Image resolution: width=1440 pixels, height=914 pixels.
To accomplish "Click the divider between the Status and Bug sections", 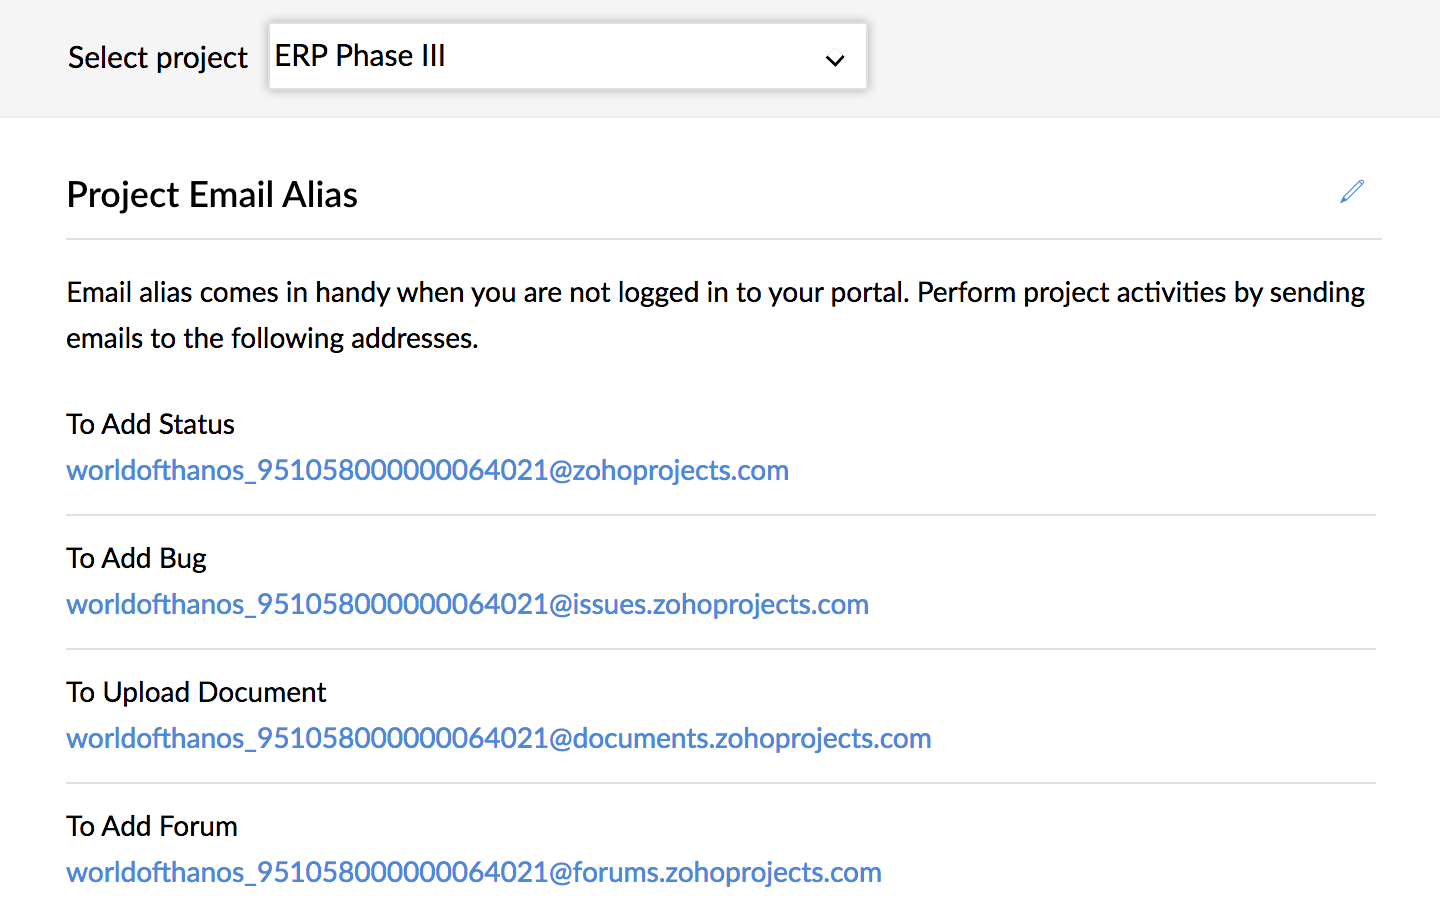I will coord(720,515).
